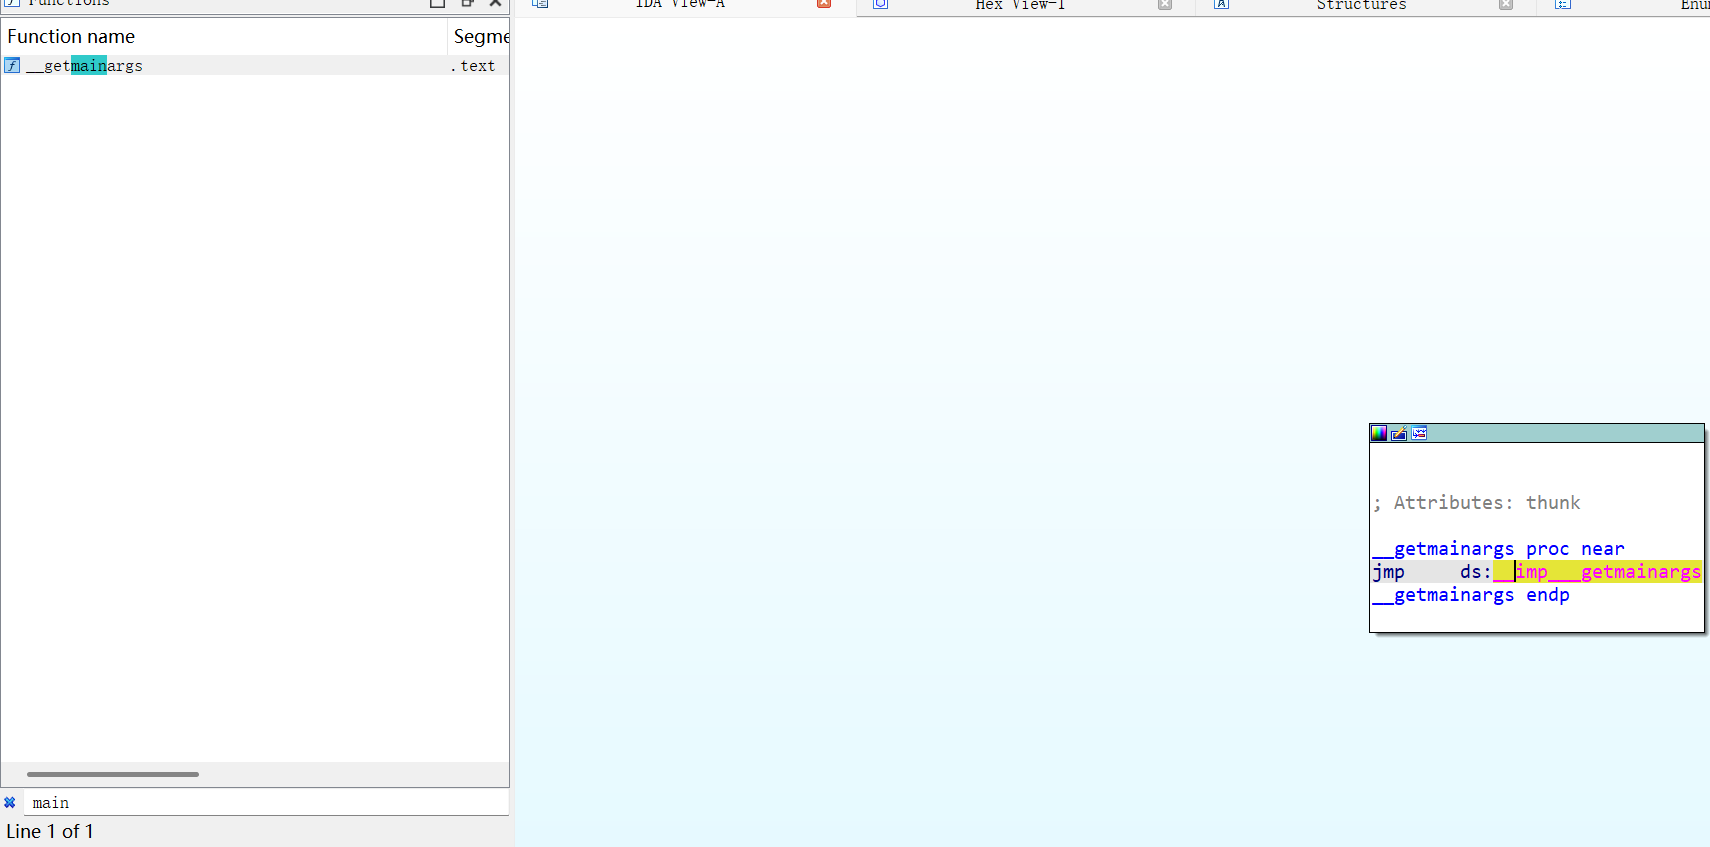Click function icon next to __getmainargs
The height and width of the screenshot is (847, 1710).
pyautogui.click(x=12, y=66)
